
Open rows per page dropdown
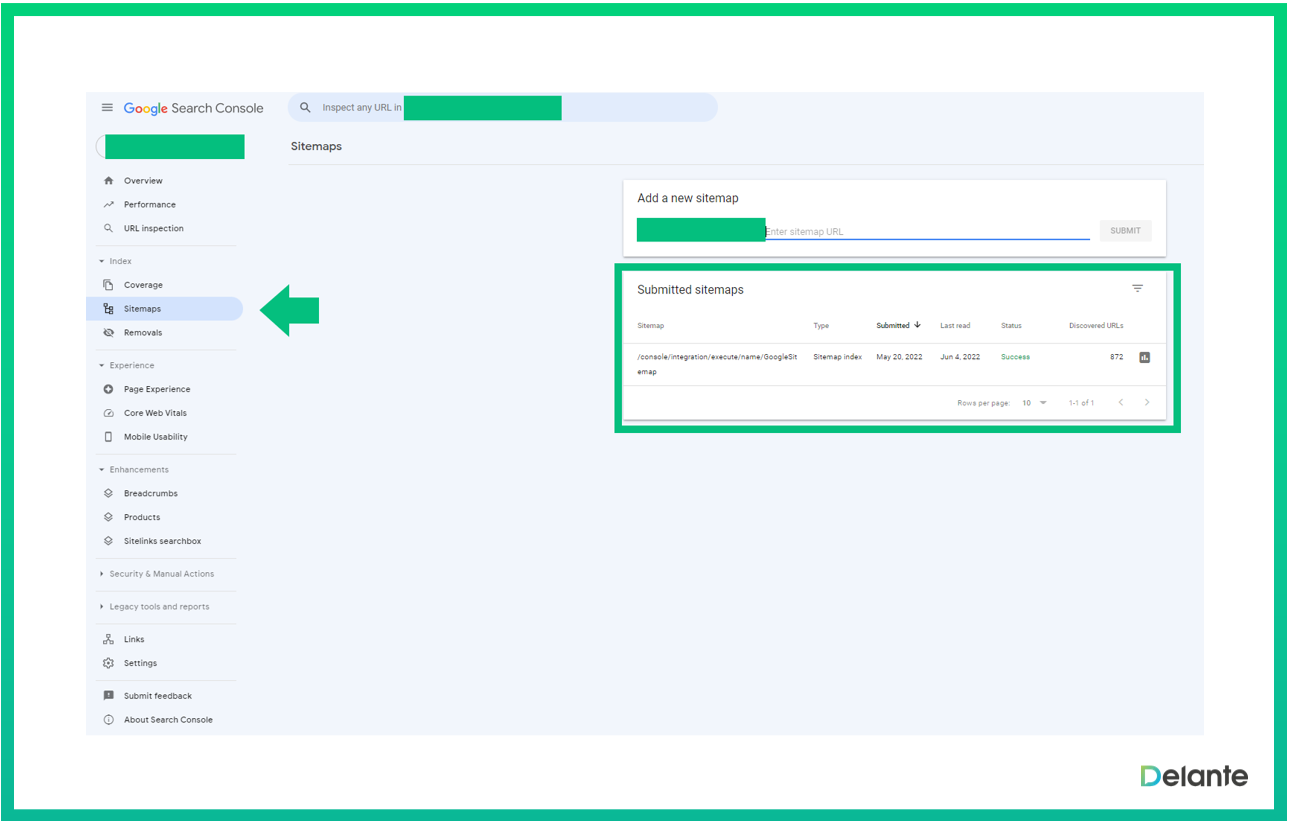point(1034,403)
